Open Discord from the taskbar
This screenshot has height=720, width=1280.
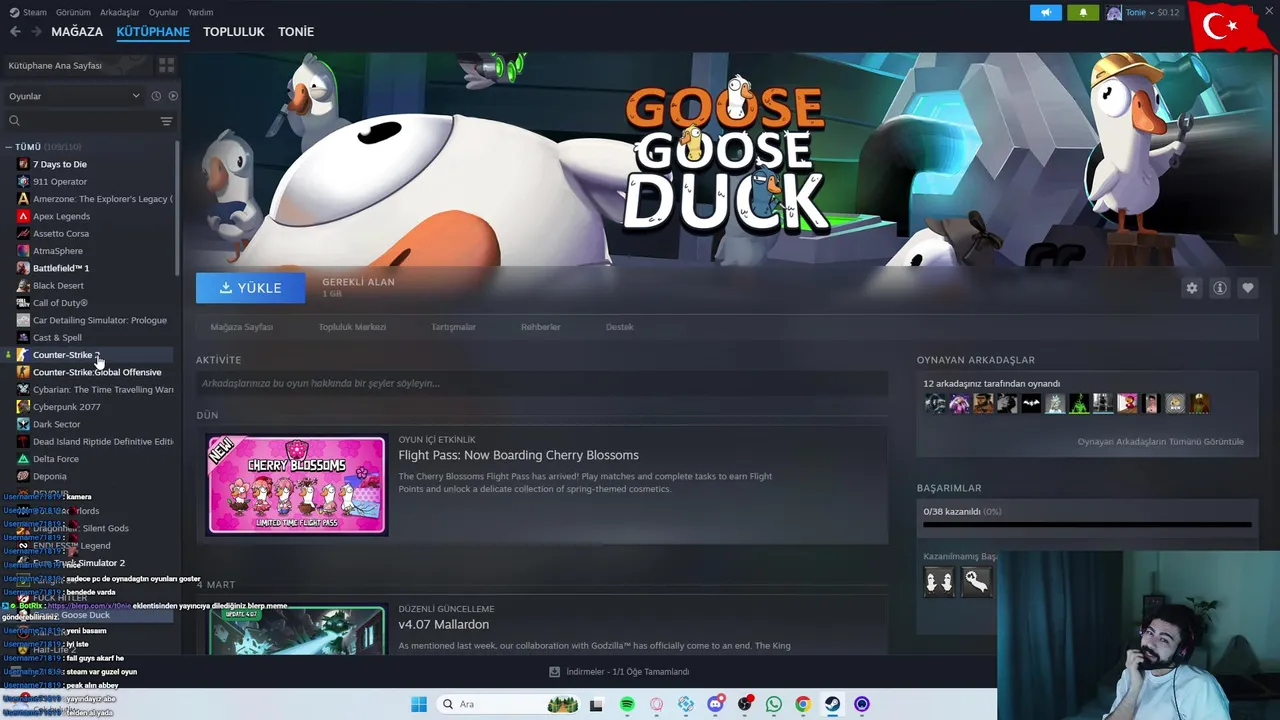pyautogui.click(x=715, y=704)
